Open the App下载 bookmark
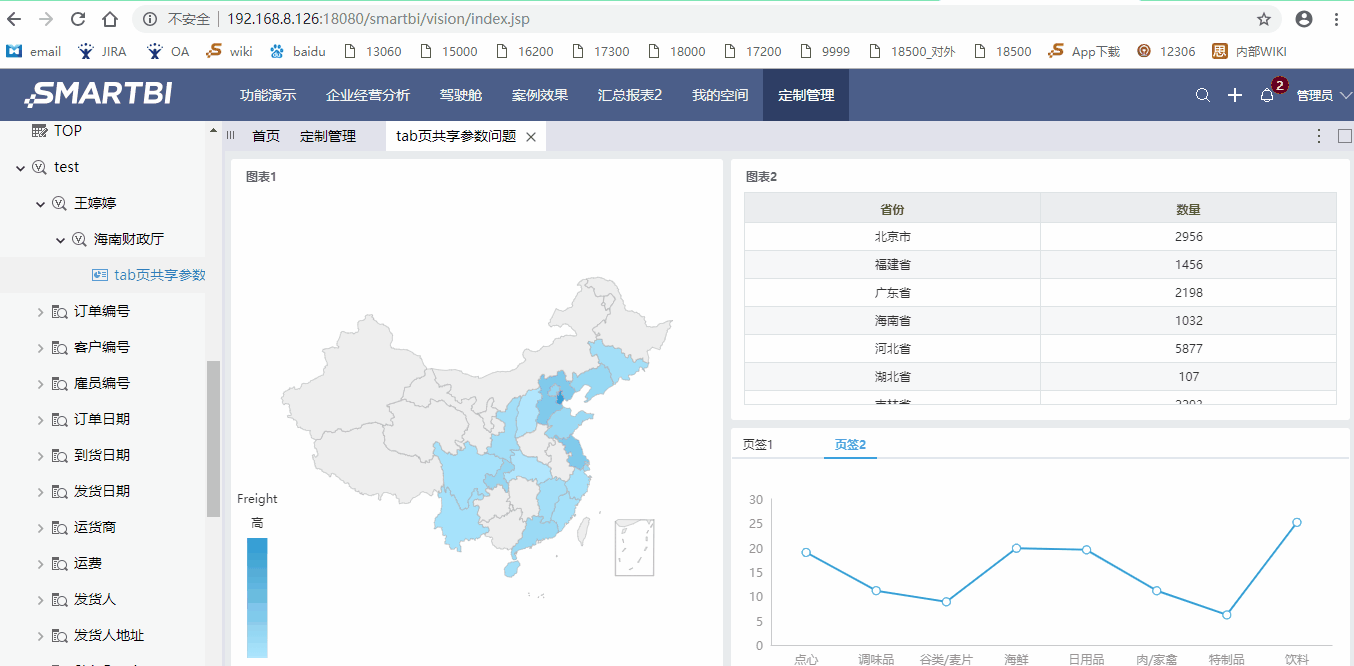The image size is (1354, 666). tap(1084, 51)
